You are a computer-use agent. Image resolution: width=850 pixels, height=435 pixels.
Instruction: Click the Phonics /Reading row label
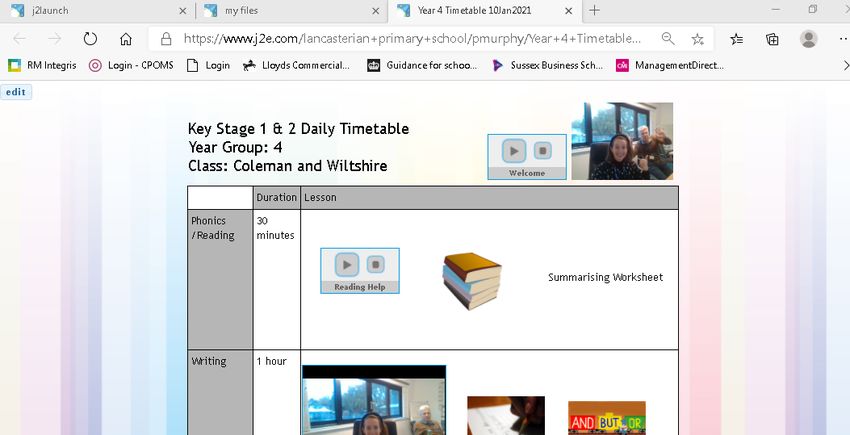tap(213, 228)
